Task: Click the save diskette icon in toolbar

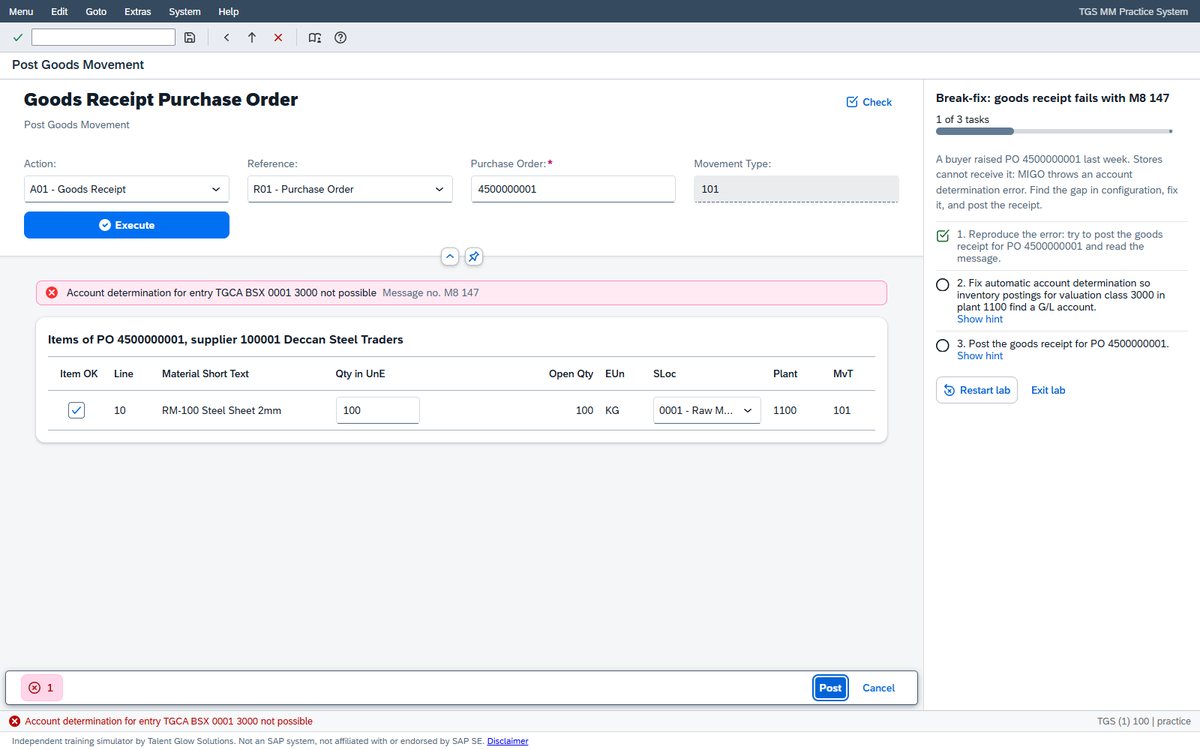Action: pos(190,37)
